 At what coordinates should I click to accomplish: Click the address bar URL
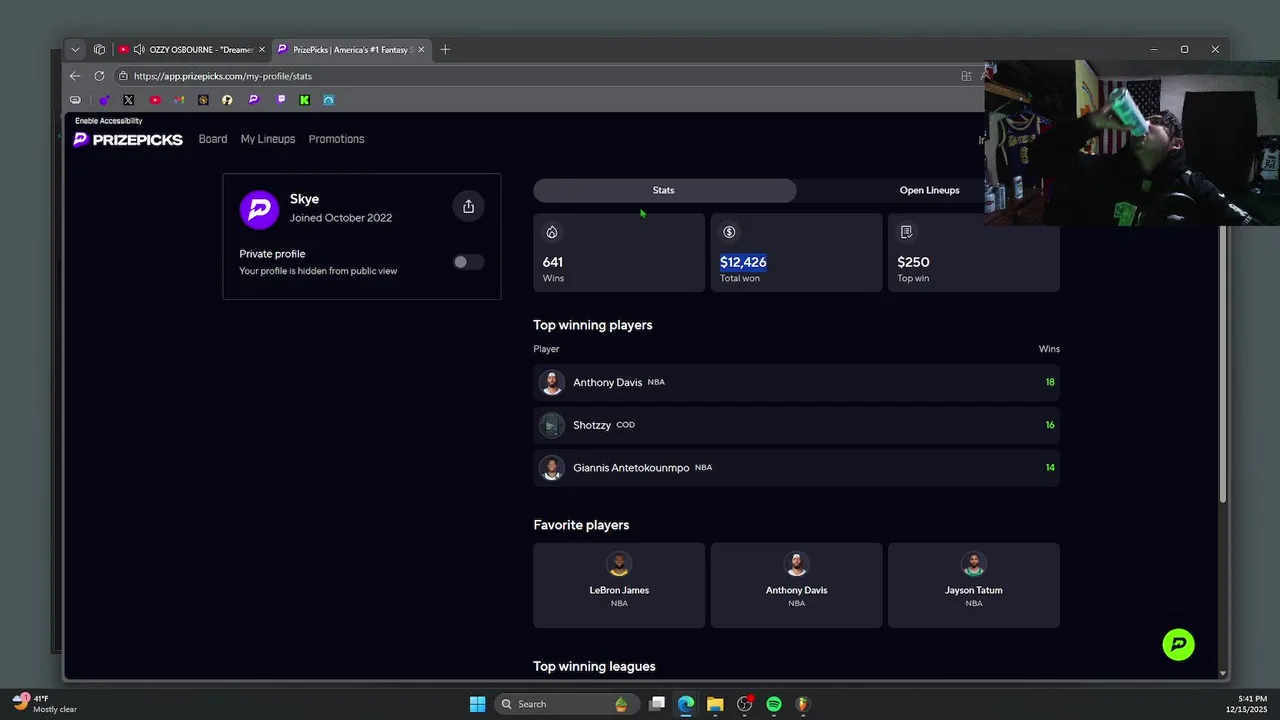click(x=223, y=76)
